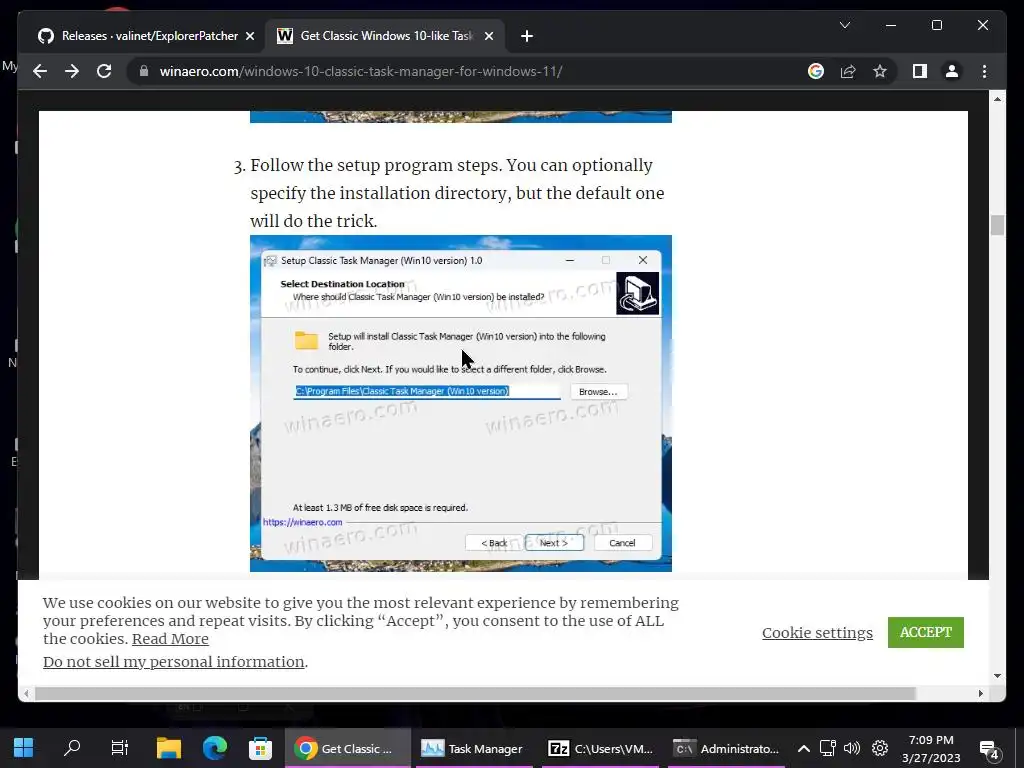Open Cookie settings link
Screen dimensions: 1024x768
click(x=817, y=633)
